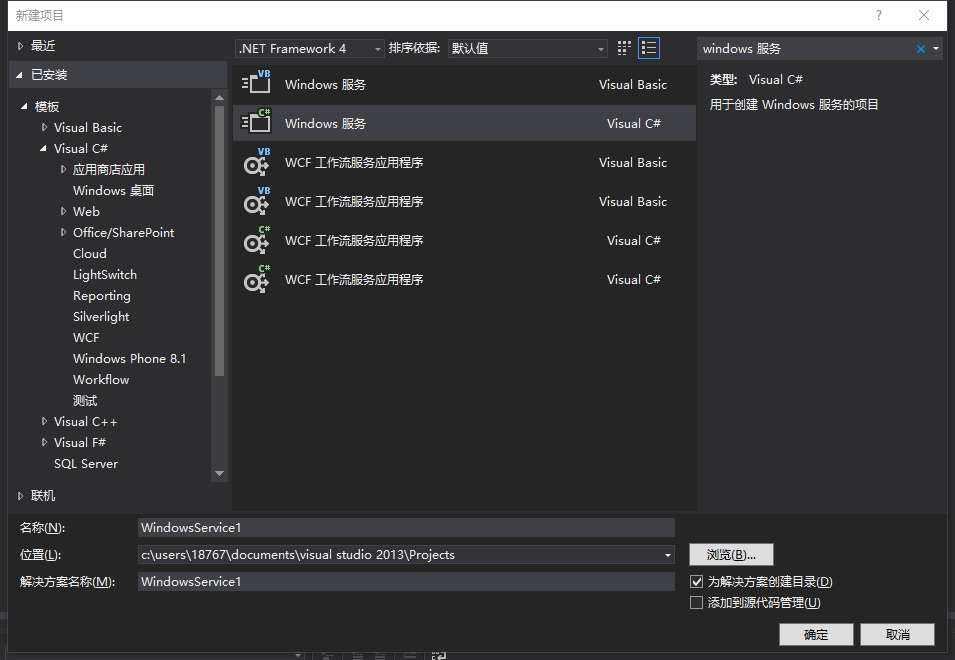
Task: Open the .NET Framework 4 version dropdown
Action: (309, 49)
